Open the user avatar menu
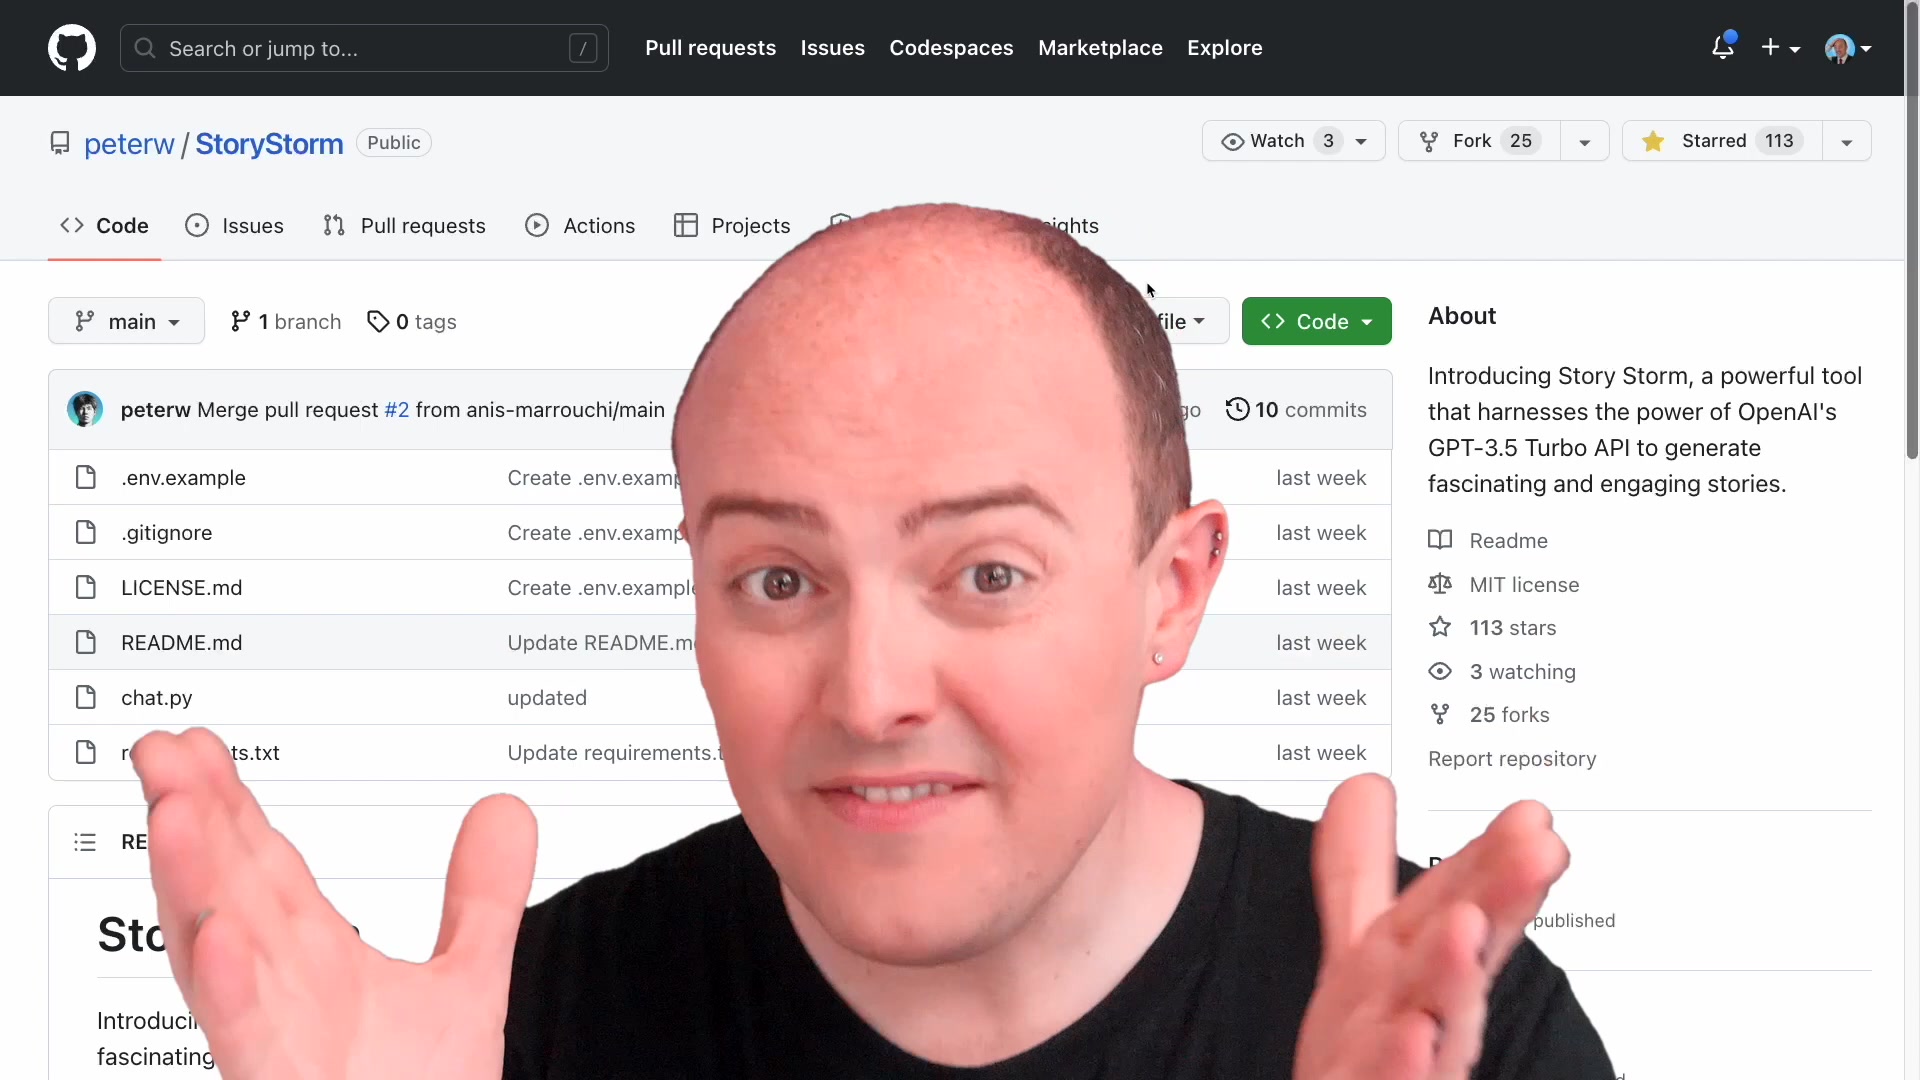 pyautogui.click(x=1848, y=48)
